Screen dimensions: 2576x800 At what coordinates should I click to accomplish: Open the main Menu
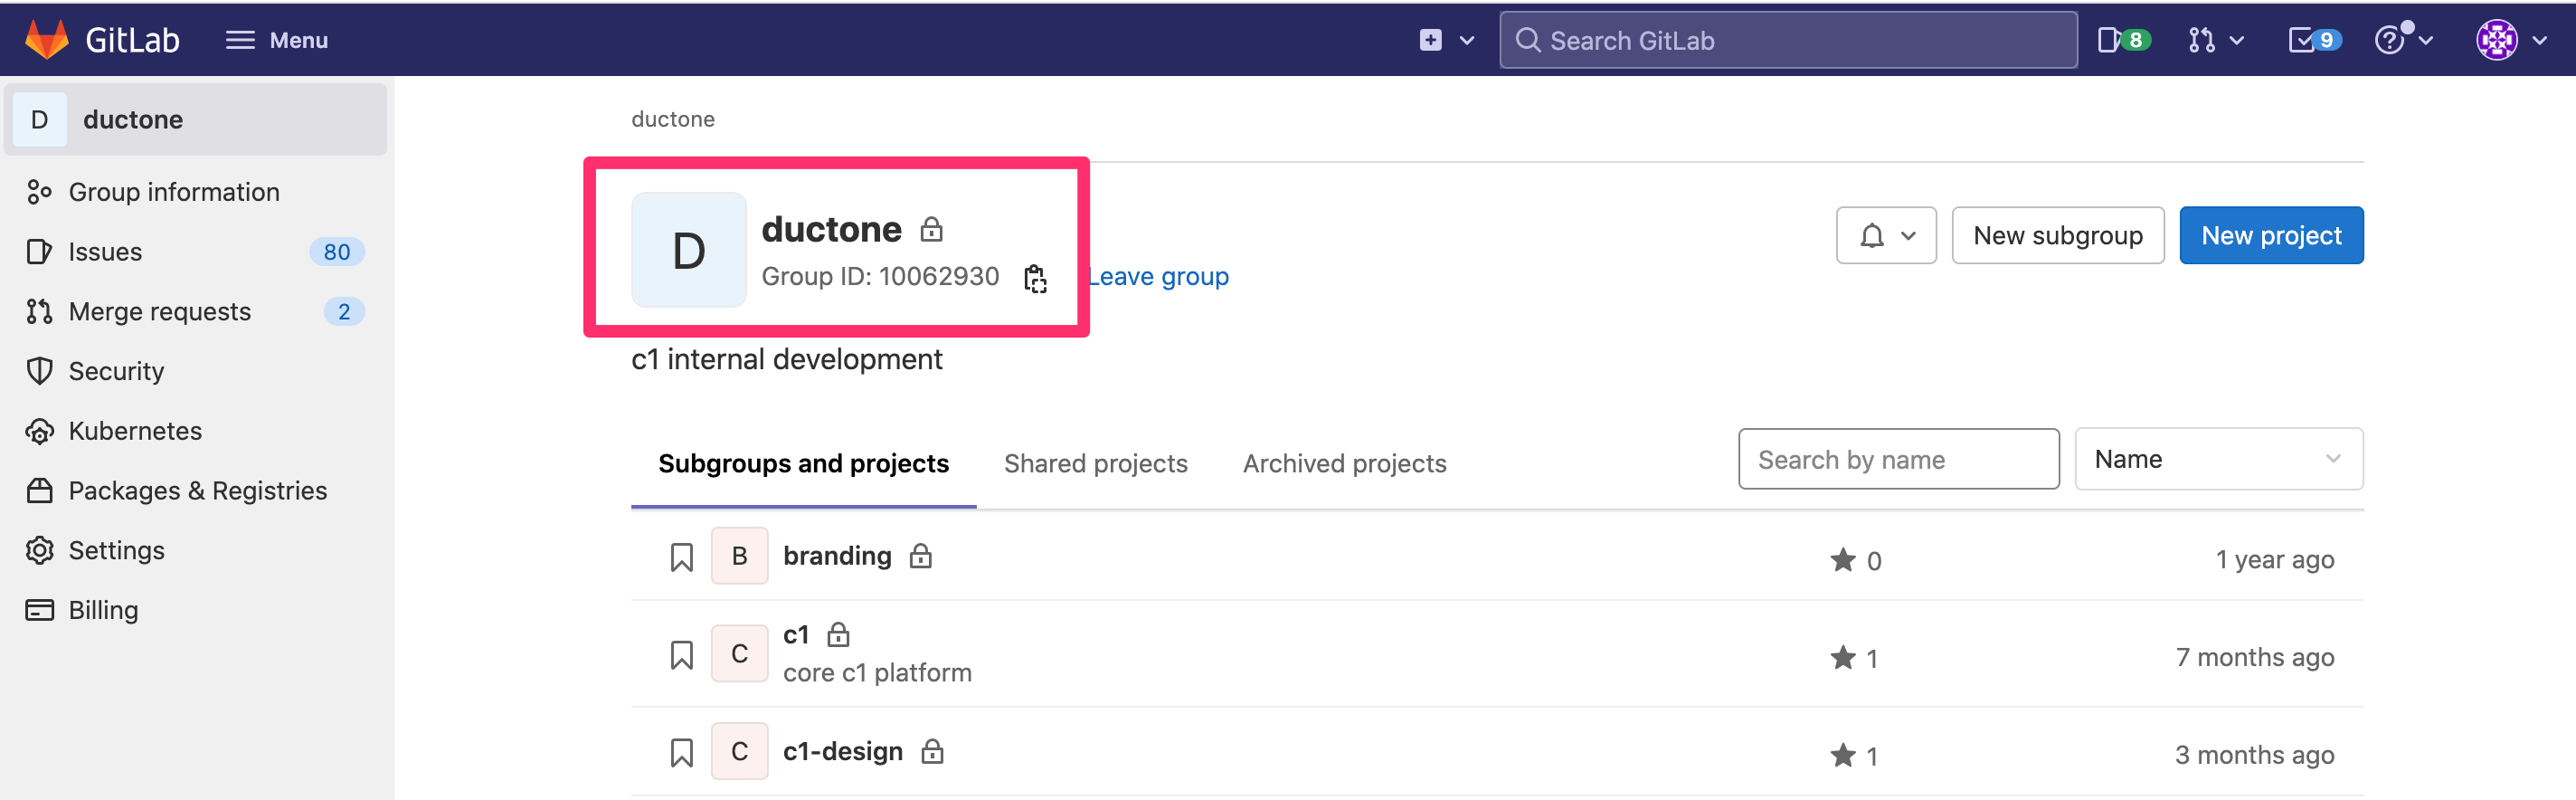click(277, 40)
